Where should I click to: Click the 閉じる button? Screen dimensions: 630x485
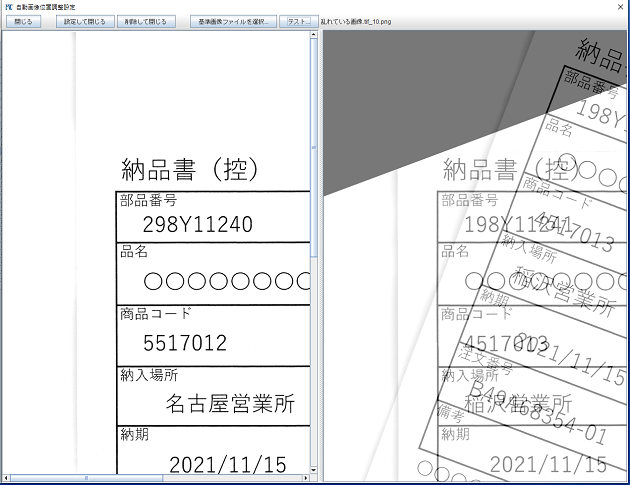coord(23,22)
